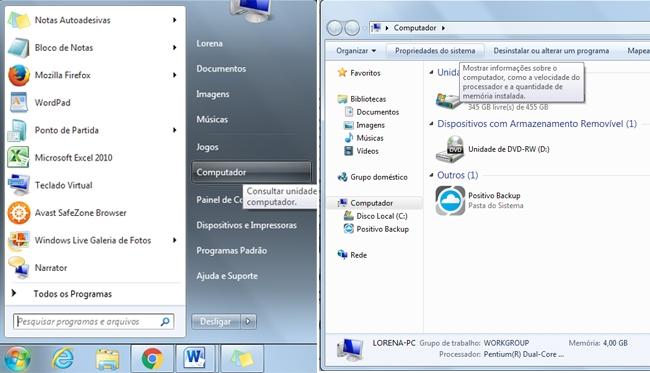Click Desinstalar ou alterar um programa

[551, 51]
